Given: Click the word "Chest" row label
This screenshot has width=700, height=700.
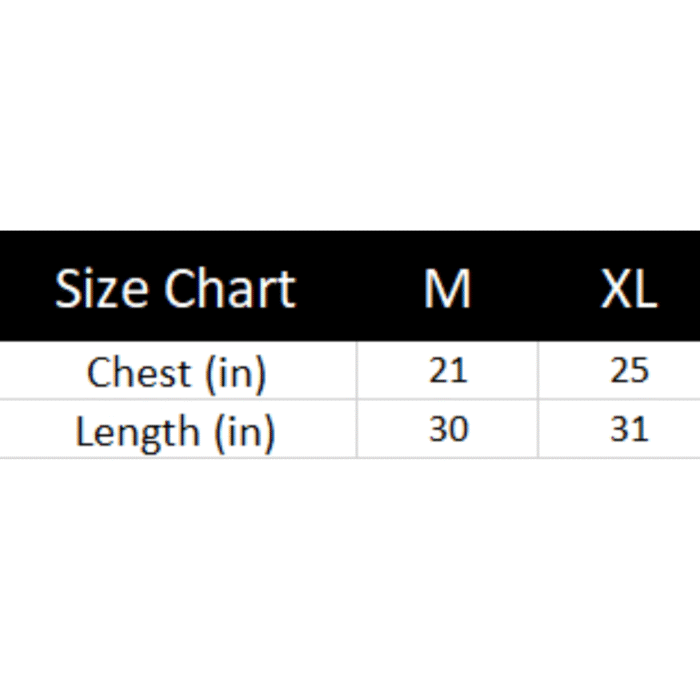Looking at the screenshot, I should pyautogui.click(x=138, y=373).
